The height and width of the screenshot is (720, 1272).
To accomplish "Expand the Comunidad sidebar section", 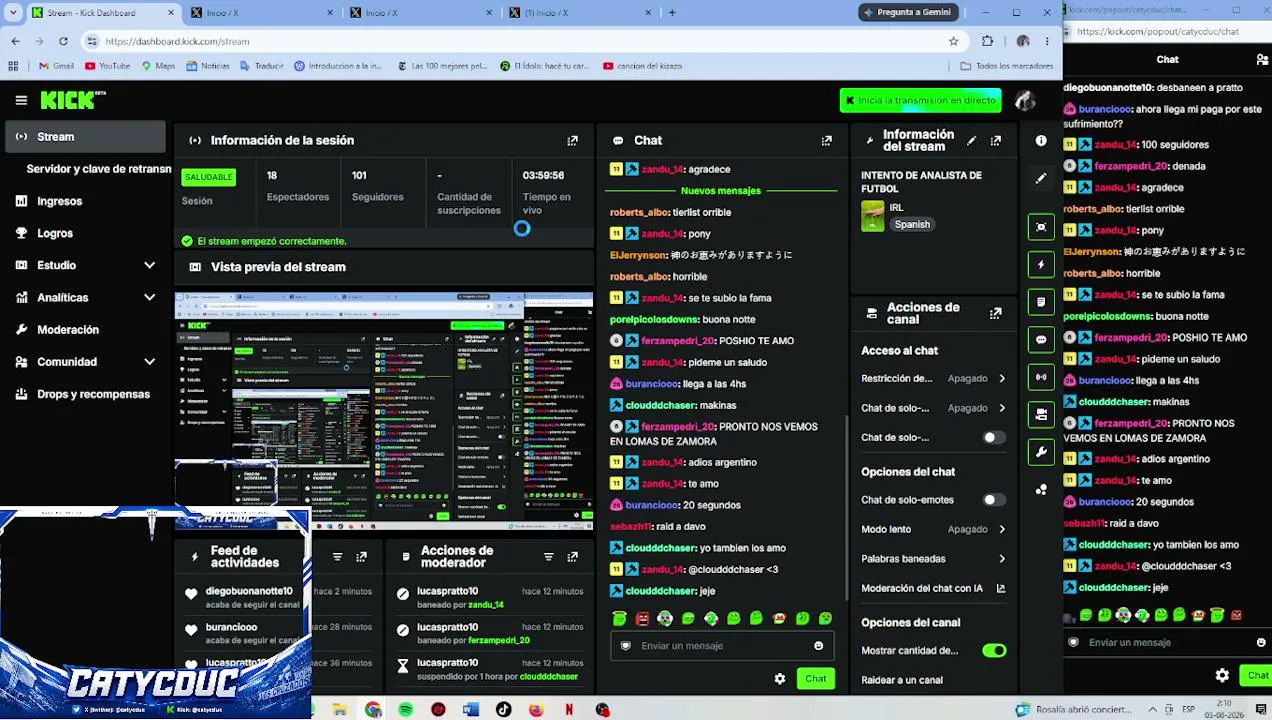I will coord(149,362).
